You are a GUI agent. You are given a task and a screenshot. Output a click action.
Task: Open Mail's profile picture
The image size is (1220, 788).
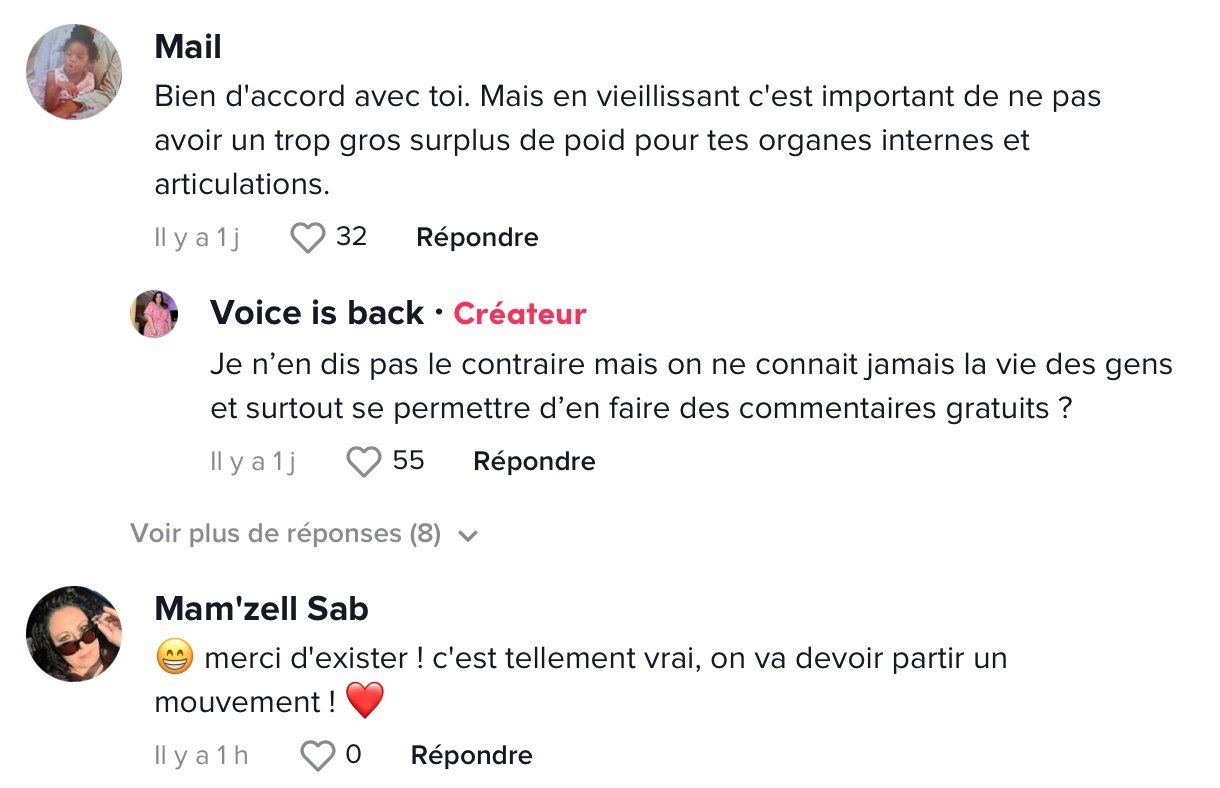[74, 72]
